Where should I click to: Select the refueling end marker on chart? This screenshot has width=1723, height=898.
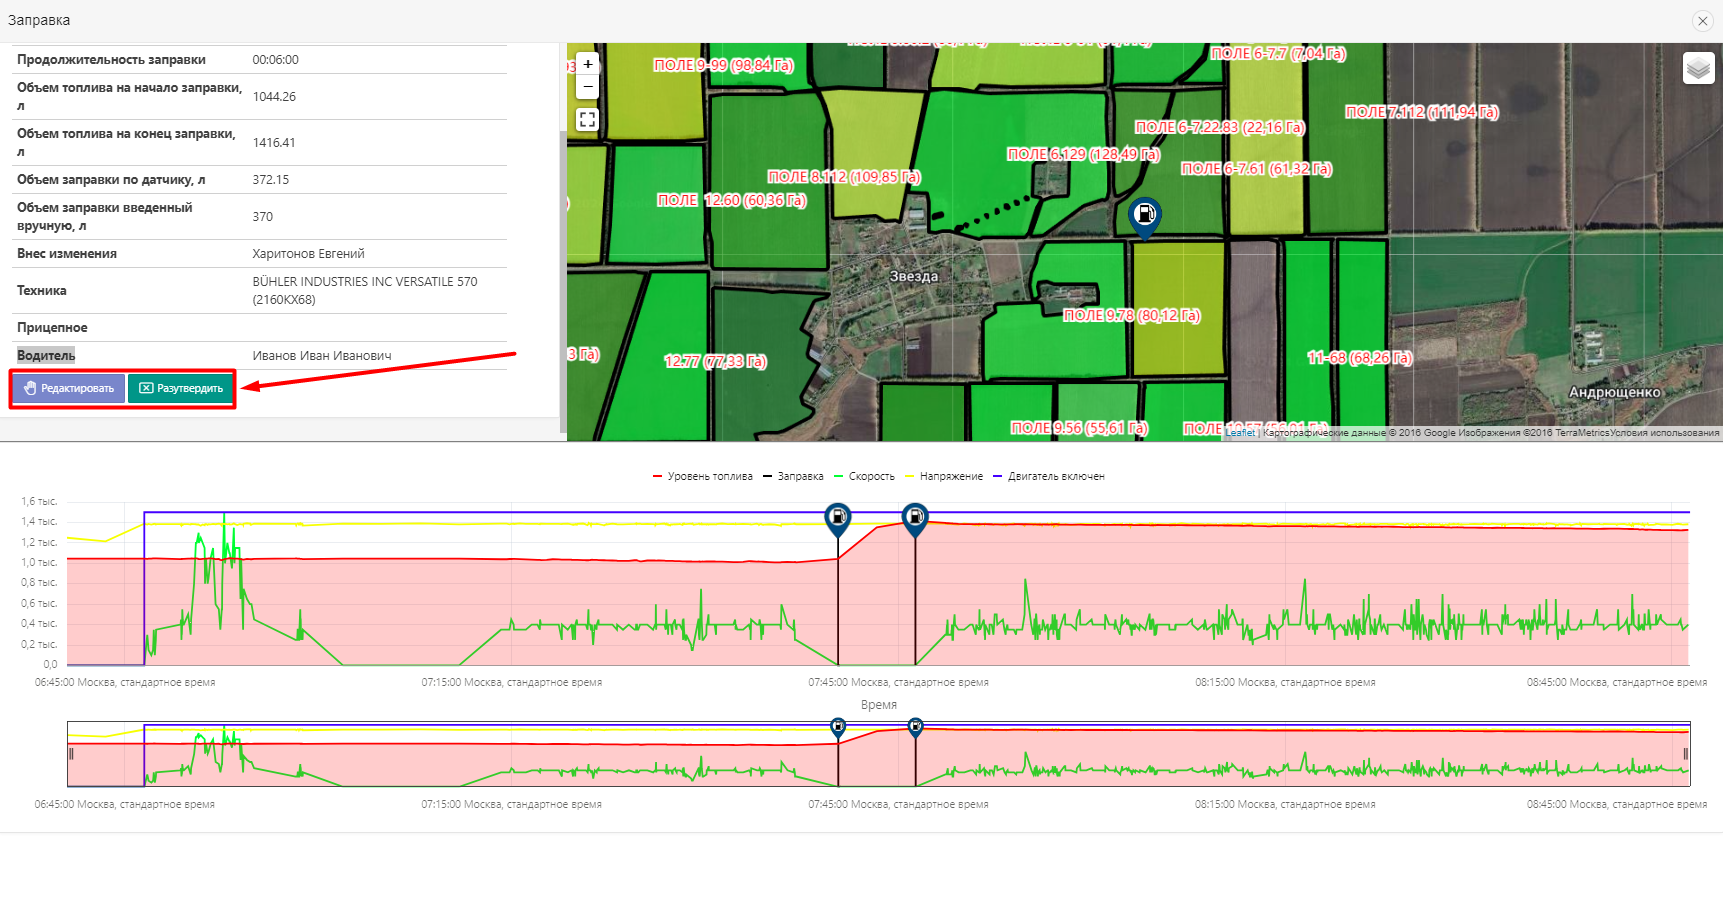tap(915, 518)
